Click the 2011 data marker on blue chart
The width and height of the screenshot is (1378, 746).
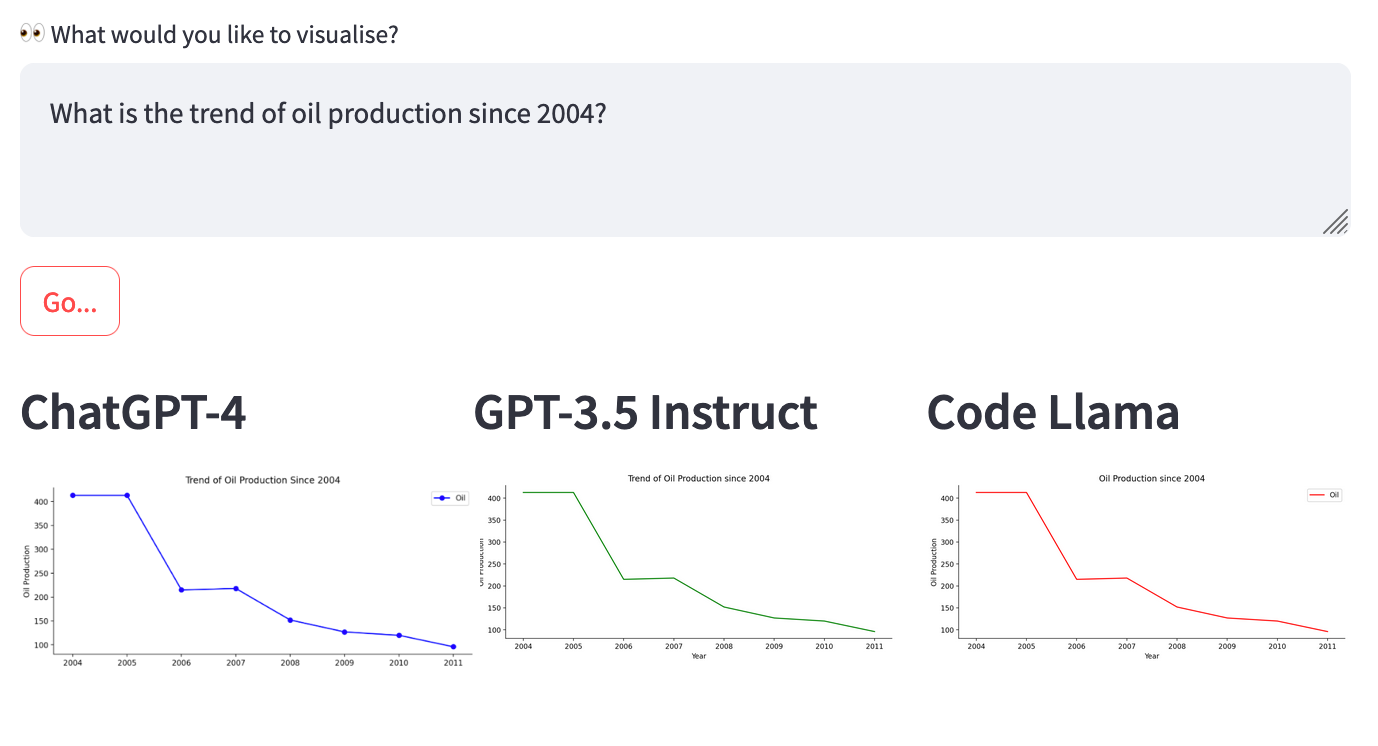453,647
